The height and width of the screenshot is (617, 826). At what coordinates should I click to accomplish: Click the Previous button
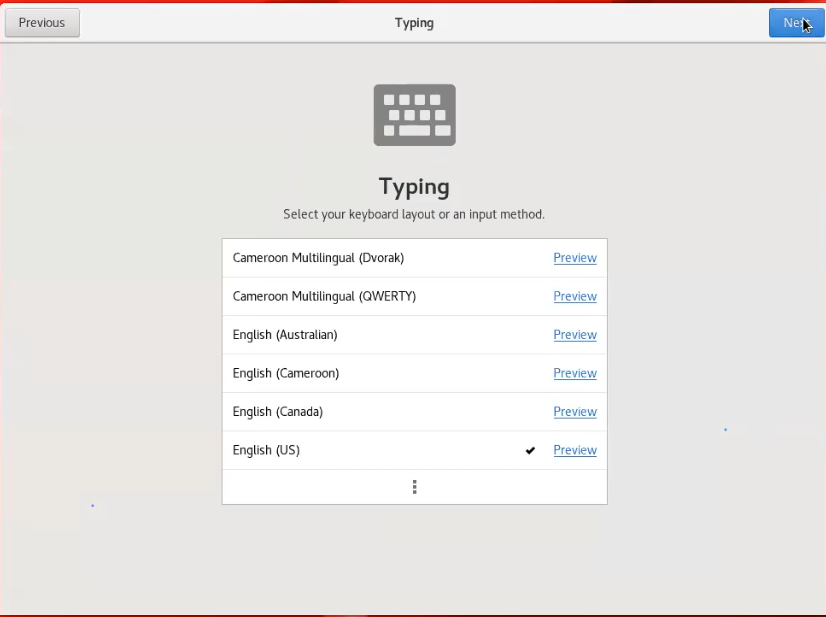click(42, 23)
